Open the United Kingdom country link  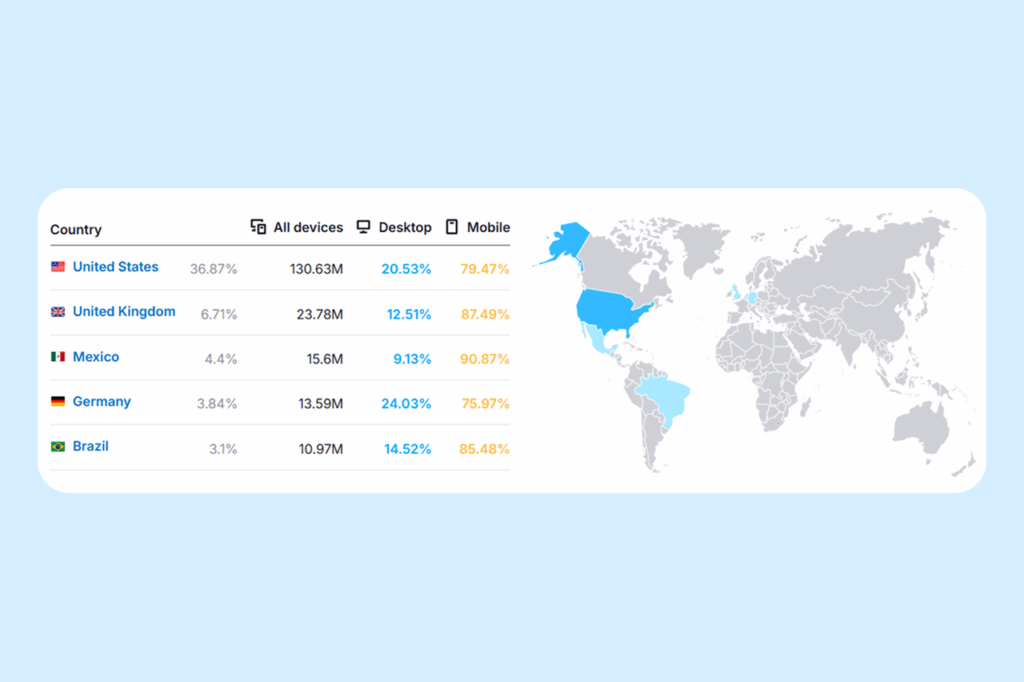124,312
